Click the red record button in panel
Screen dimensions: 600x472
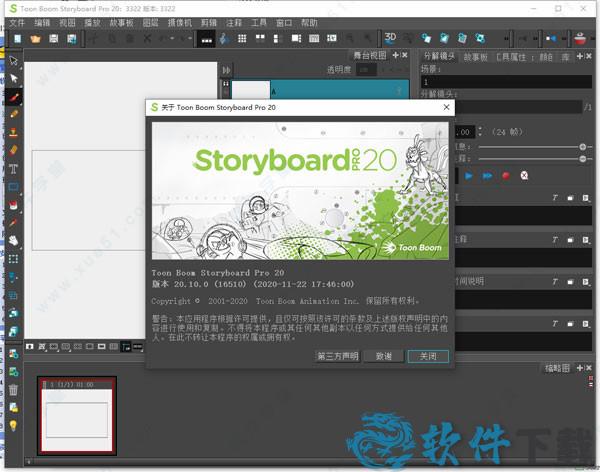point(505,175)
